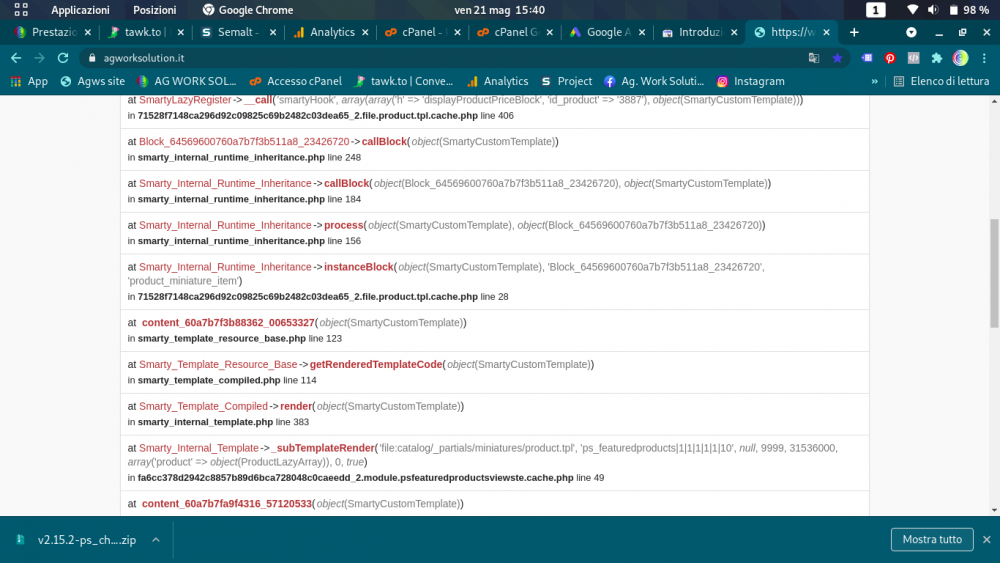
Task: Open the AG WORK SOL... bookmark
Action: [x=186, y=82]
